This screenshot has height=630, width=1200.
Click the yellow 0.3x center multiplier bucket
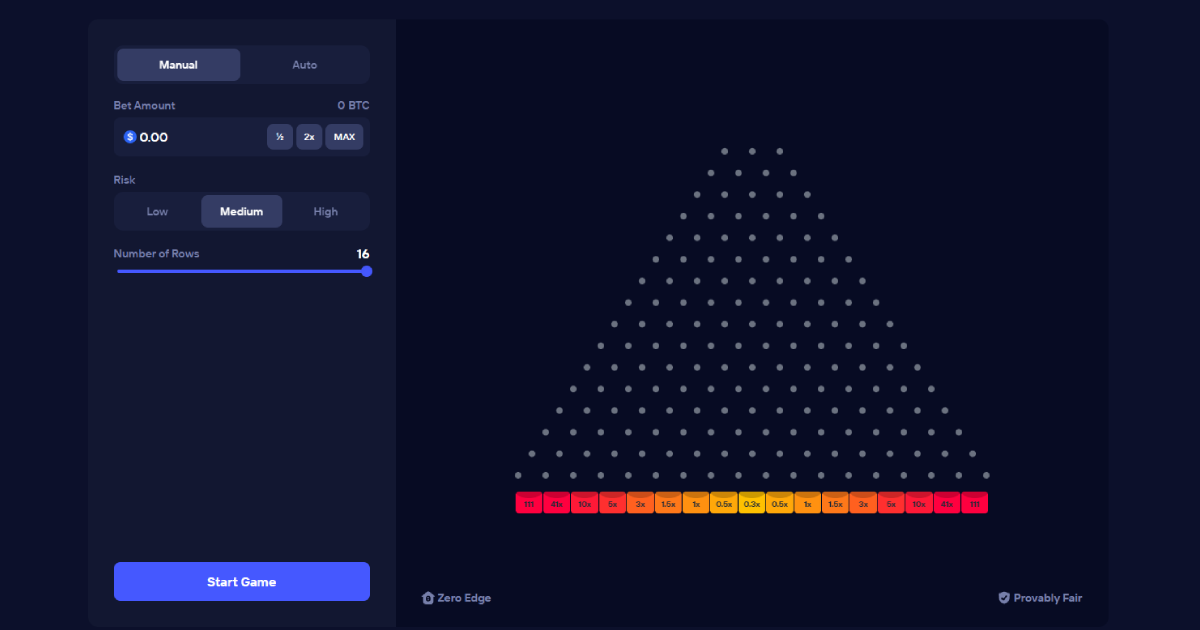point(752,503)
